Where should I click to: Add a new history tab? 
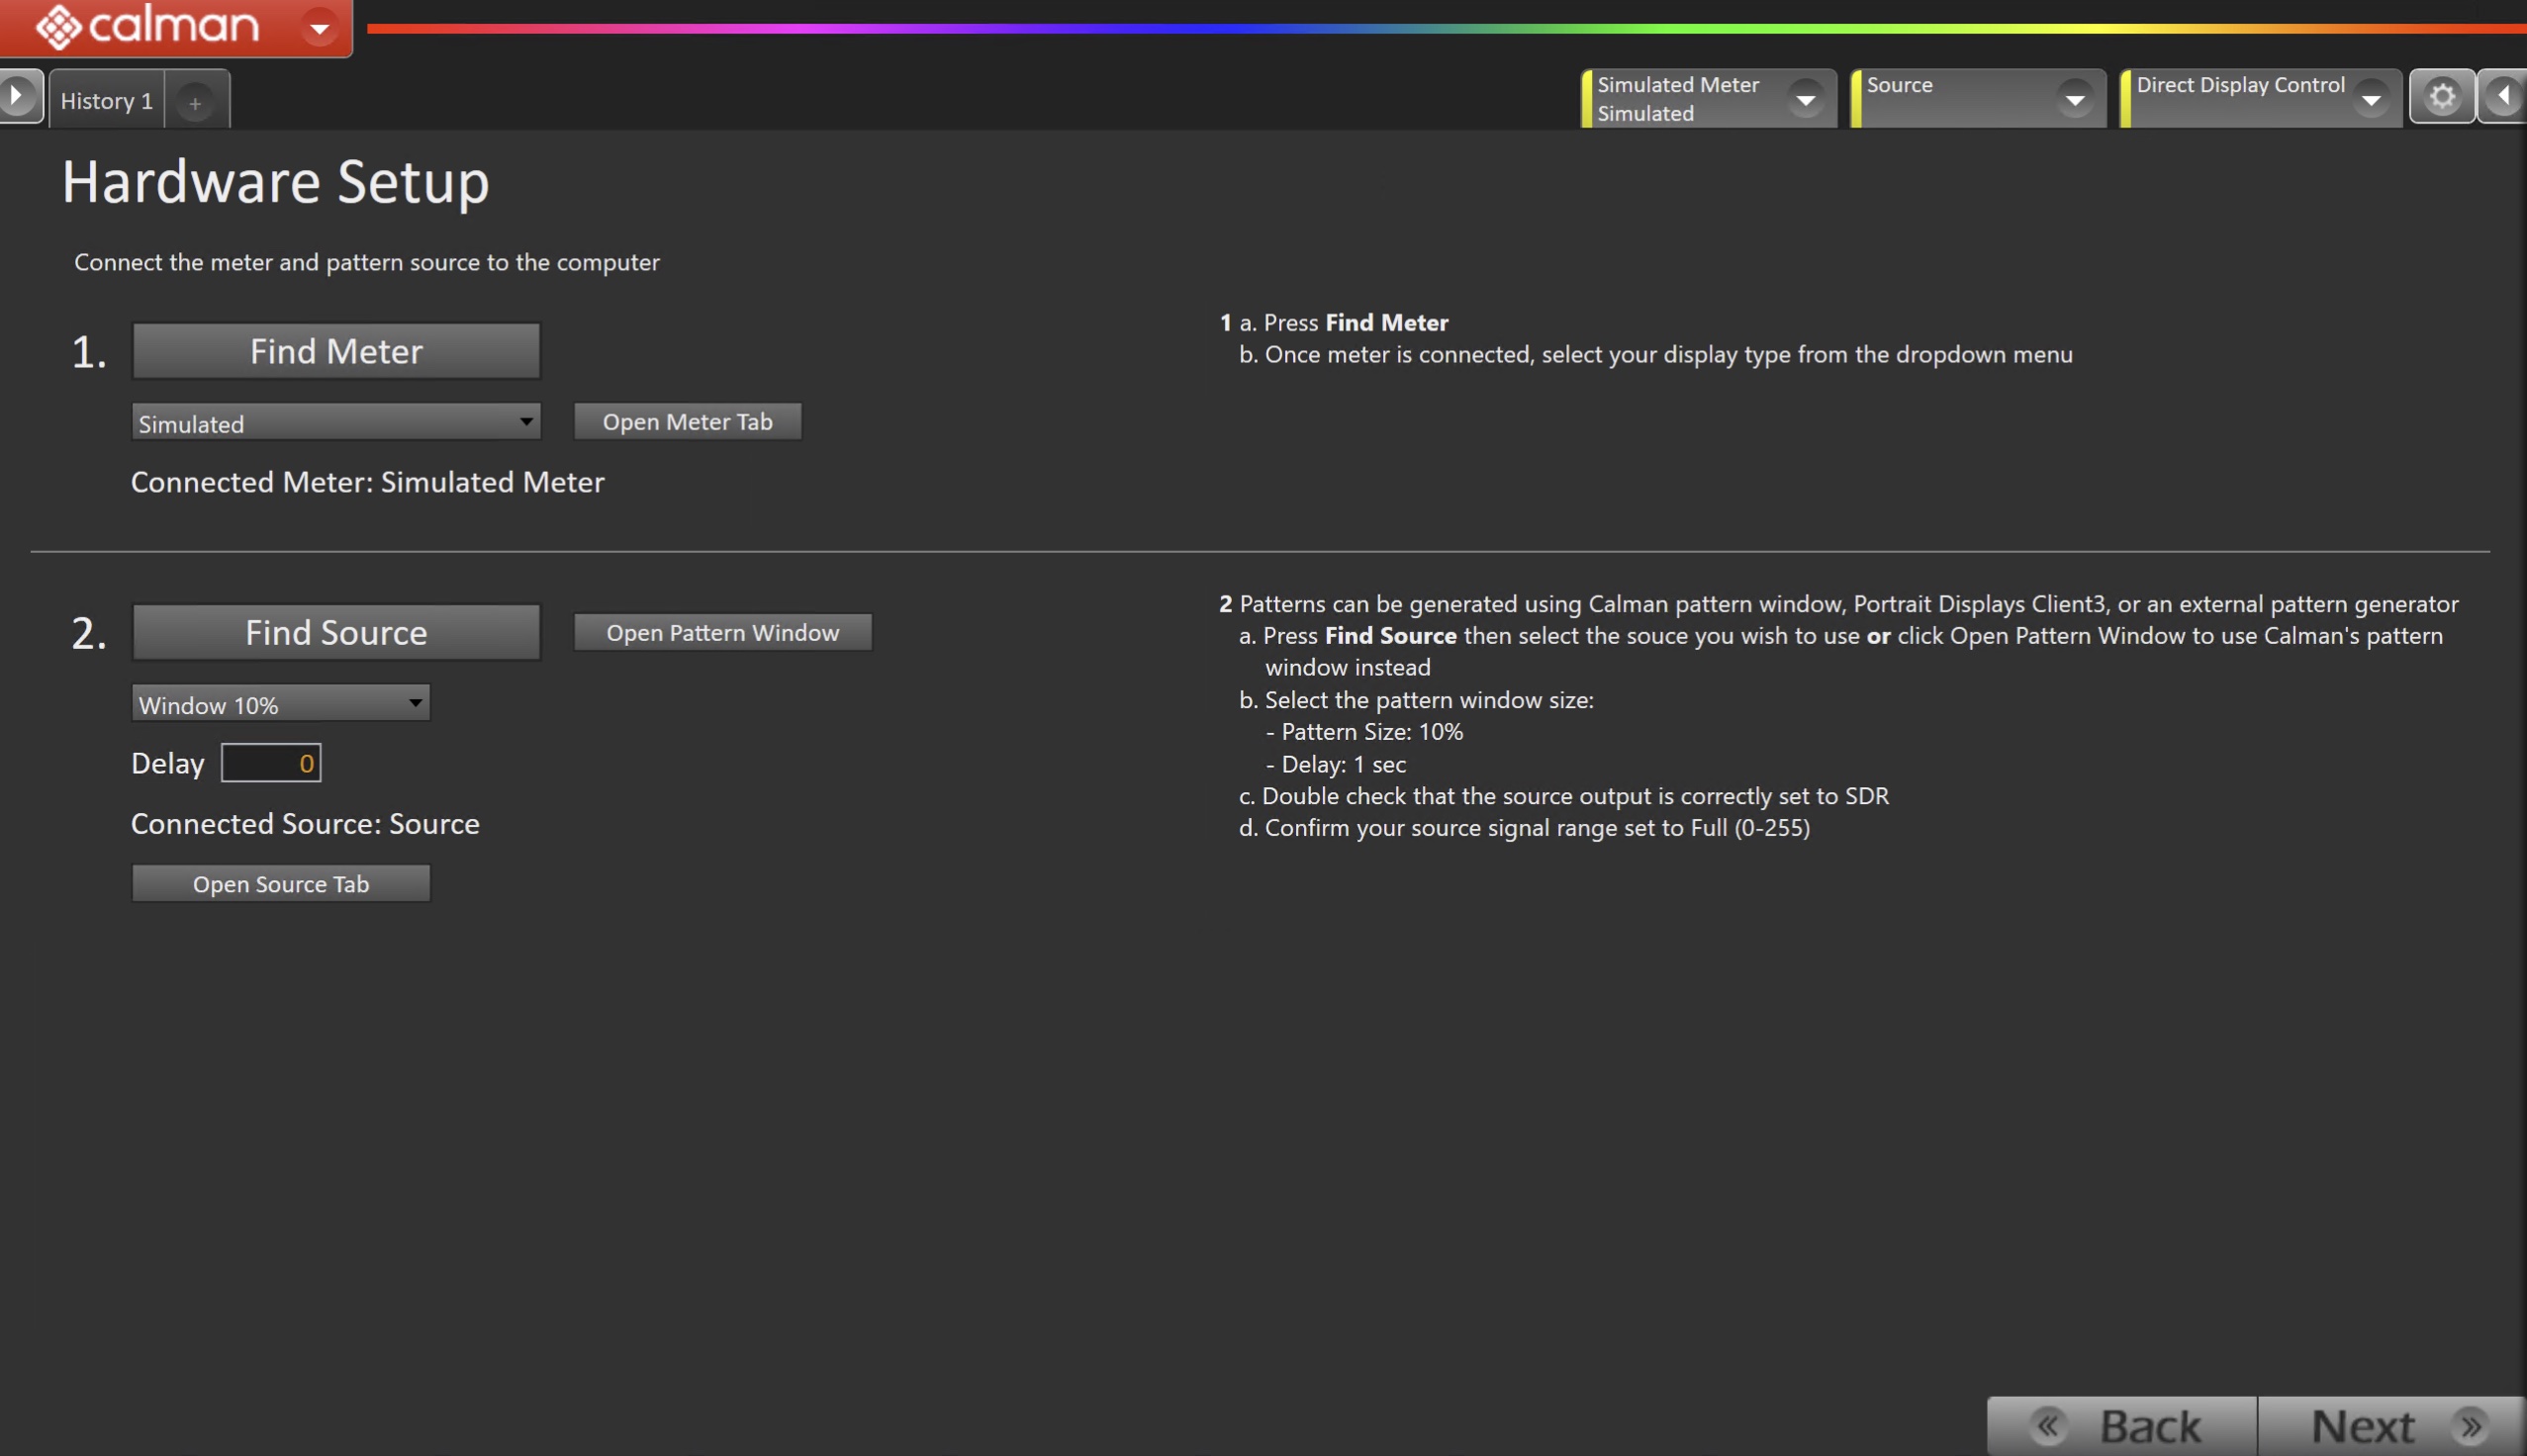coord(196,102)
